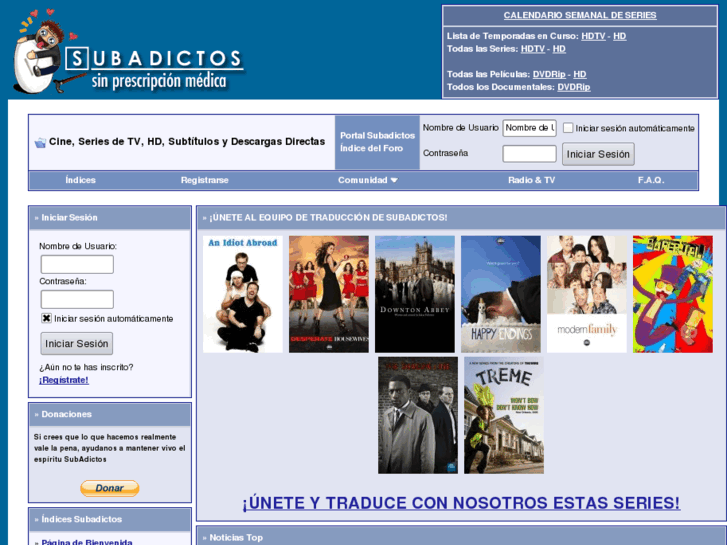
Task: Open Calendario Semanal de Series link
Action: click(580, 15)
